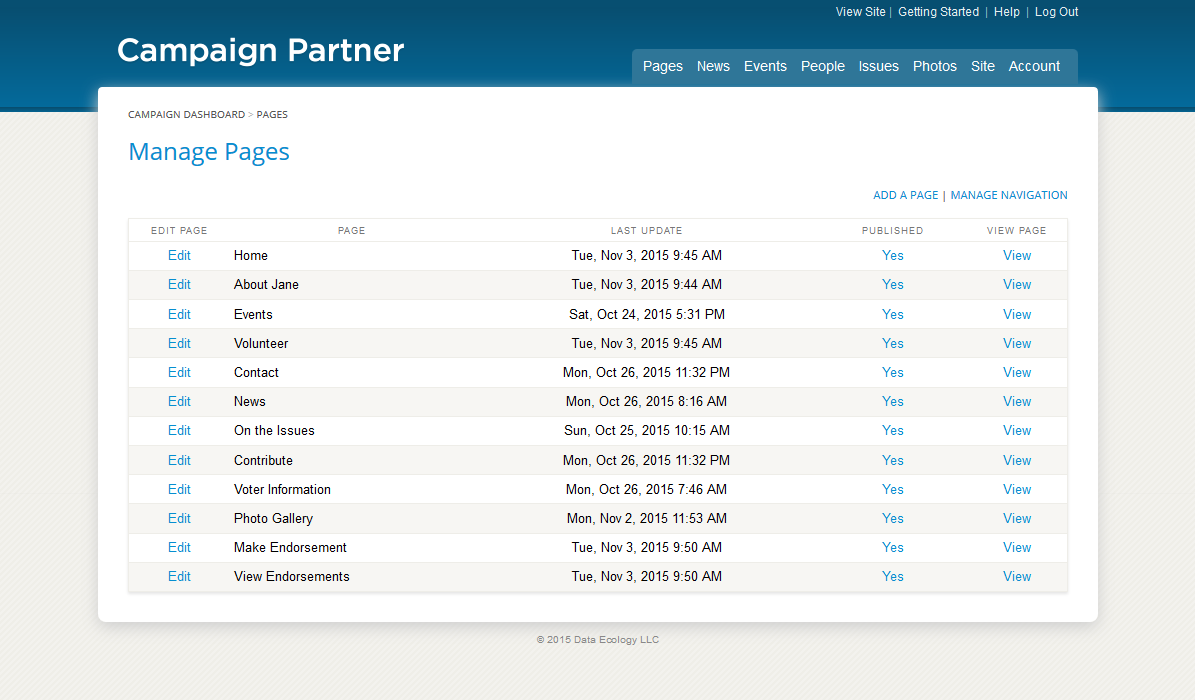This screenshot has width=1195, height=700.
Task: Edit the Volunteer page
Action: click(179, 343)
